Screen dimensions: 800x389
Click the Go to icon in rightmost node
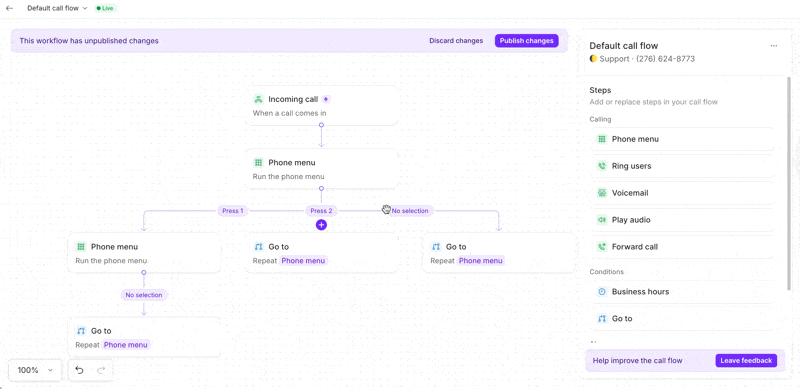[436, 247]
